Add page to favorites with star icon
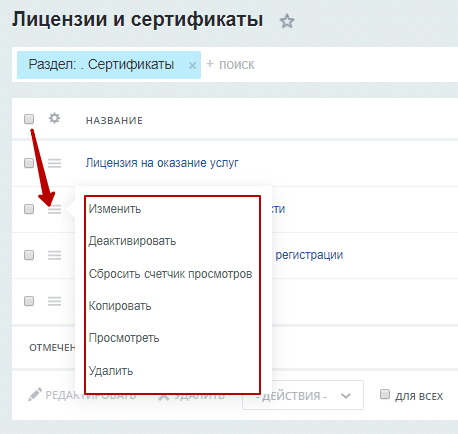 287,21
